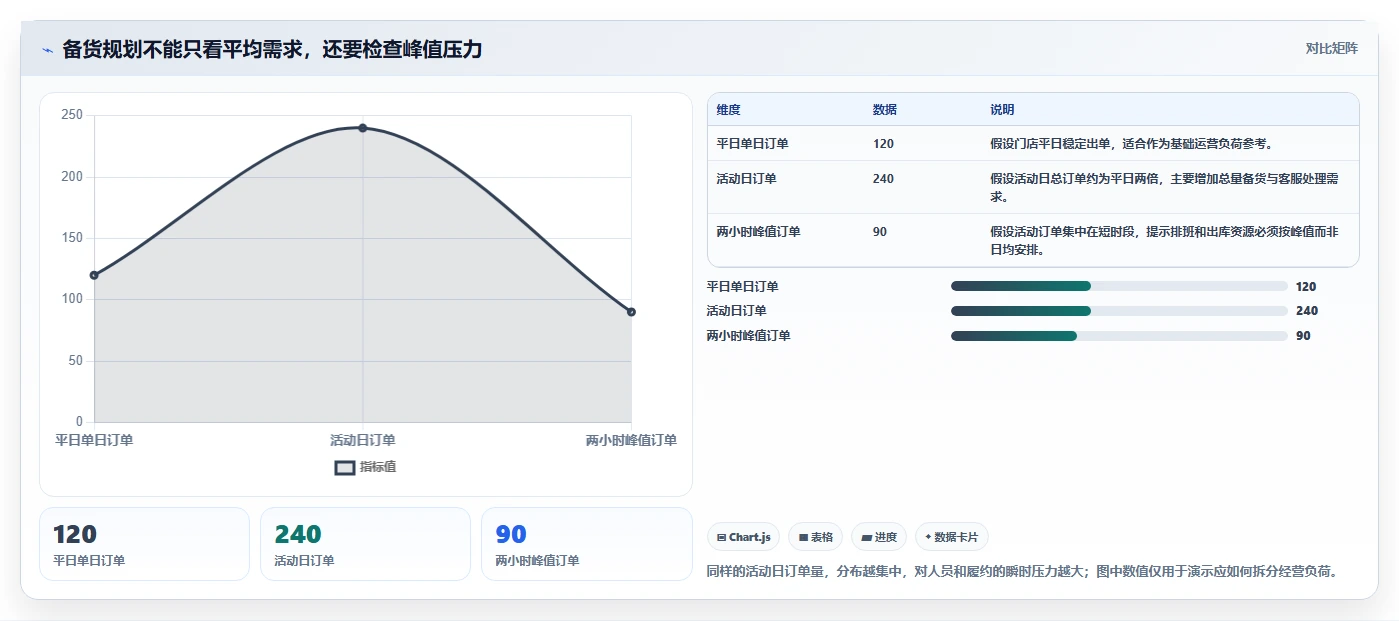Click the Chart.js tag icon
The width and height of the screenshot is (1399, 621).
721,538
